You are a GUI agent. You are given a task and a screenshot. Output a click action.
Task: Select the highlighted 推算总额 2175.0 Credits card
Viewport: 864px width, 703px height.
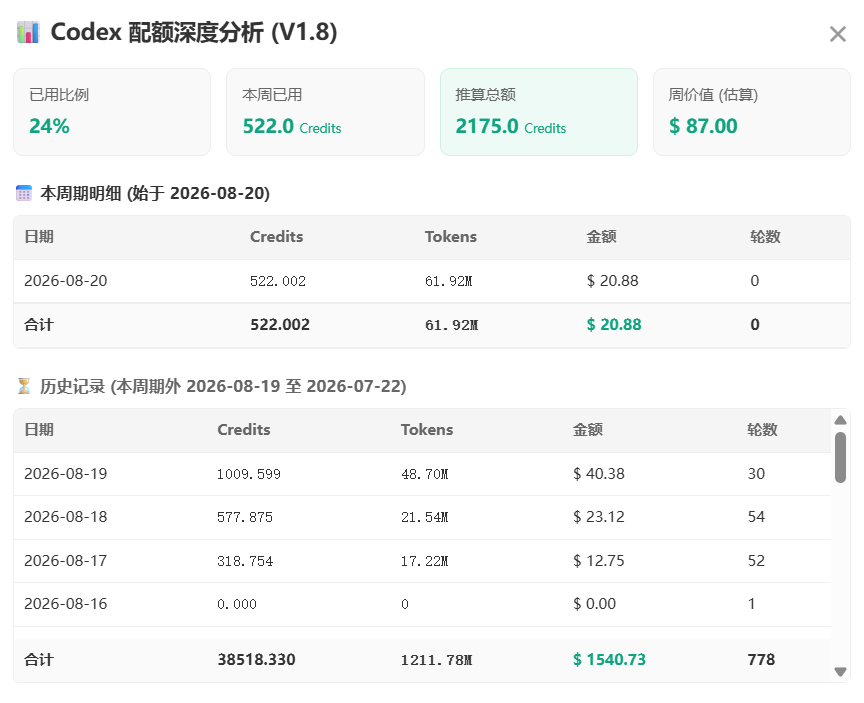[x=539, y=112]
